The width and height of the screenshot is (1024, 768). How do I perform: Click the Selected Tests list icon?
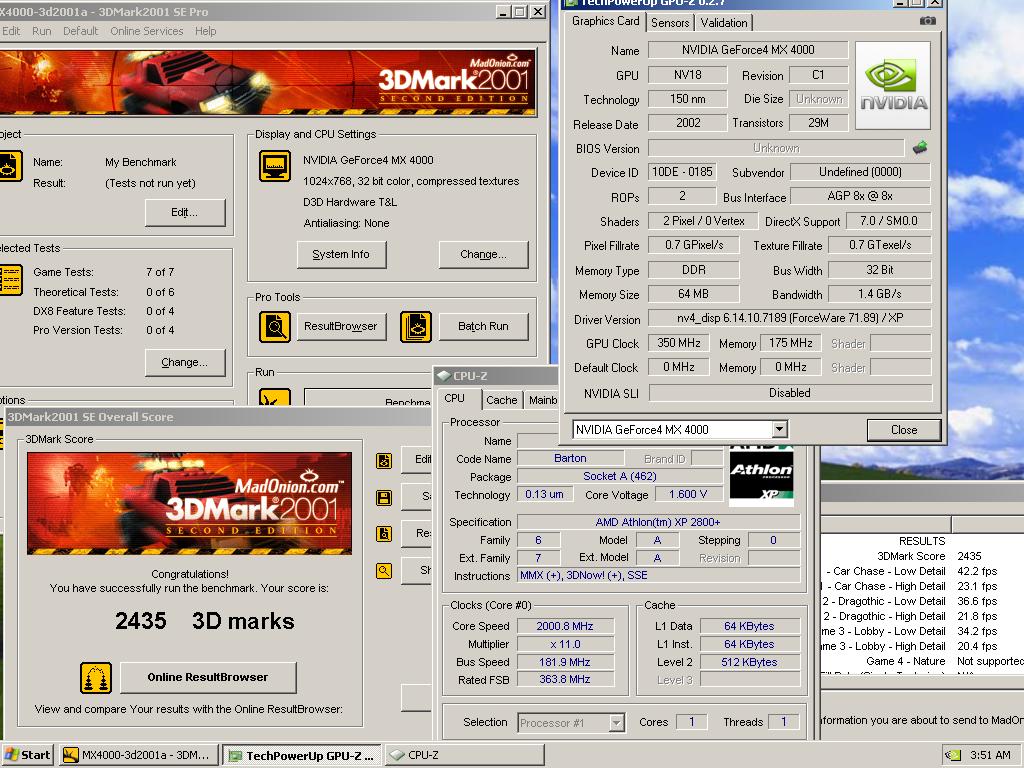(x=10, y=280)
